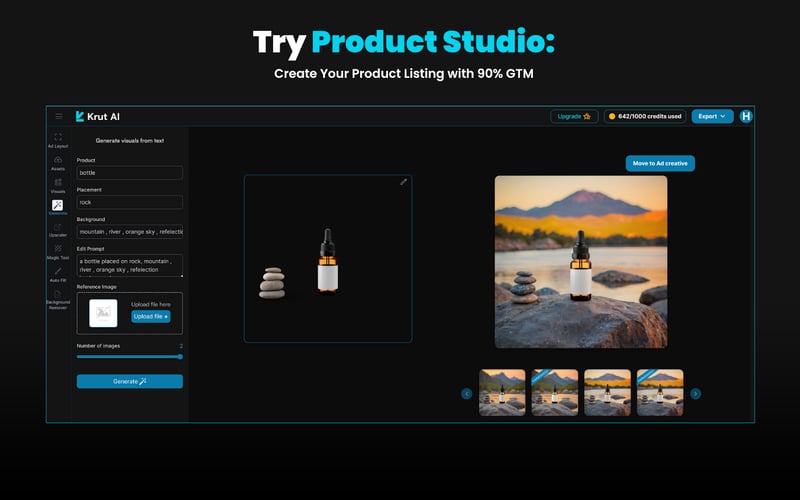Select the fourth generated result thumbnail
Viewport: 800px width, 500px height.
pos(660,392)
